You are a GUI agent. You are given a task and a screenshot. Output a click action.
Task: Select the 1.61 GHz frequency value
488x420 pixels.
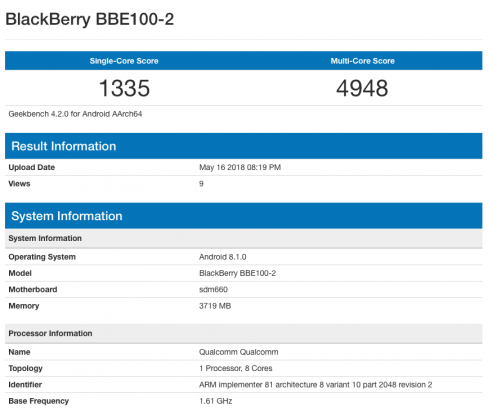coord(216,401)
